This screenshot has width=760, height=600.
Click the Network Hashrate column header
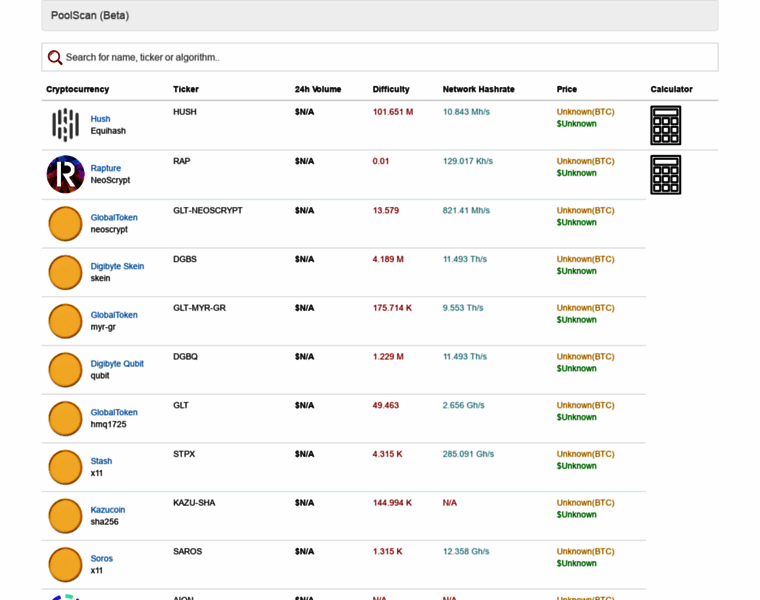click(478, 89)
